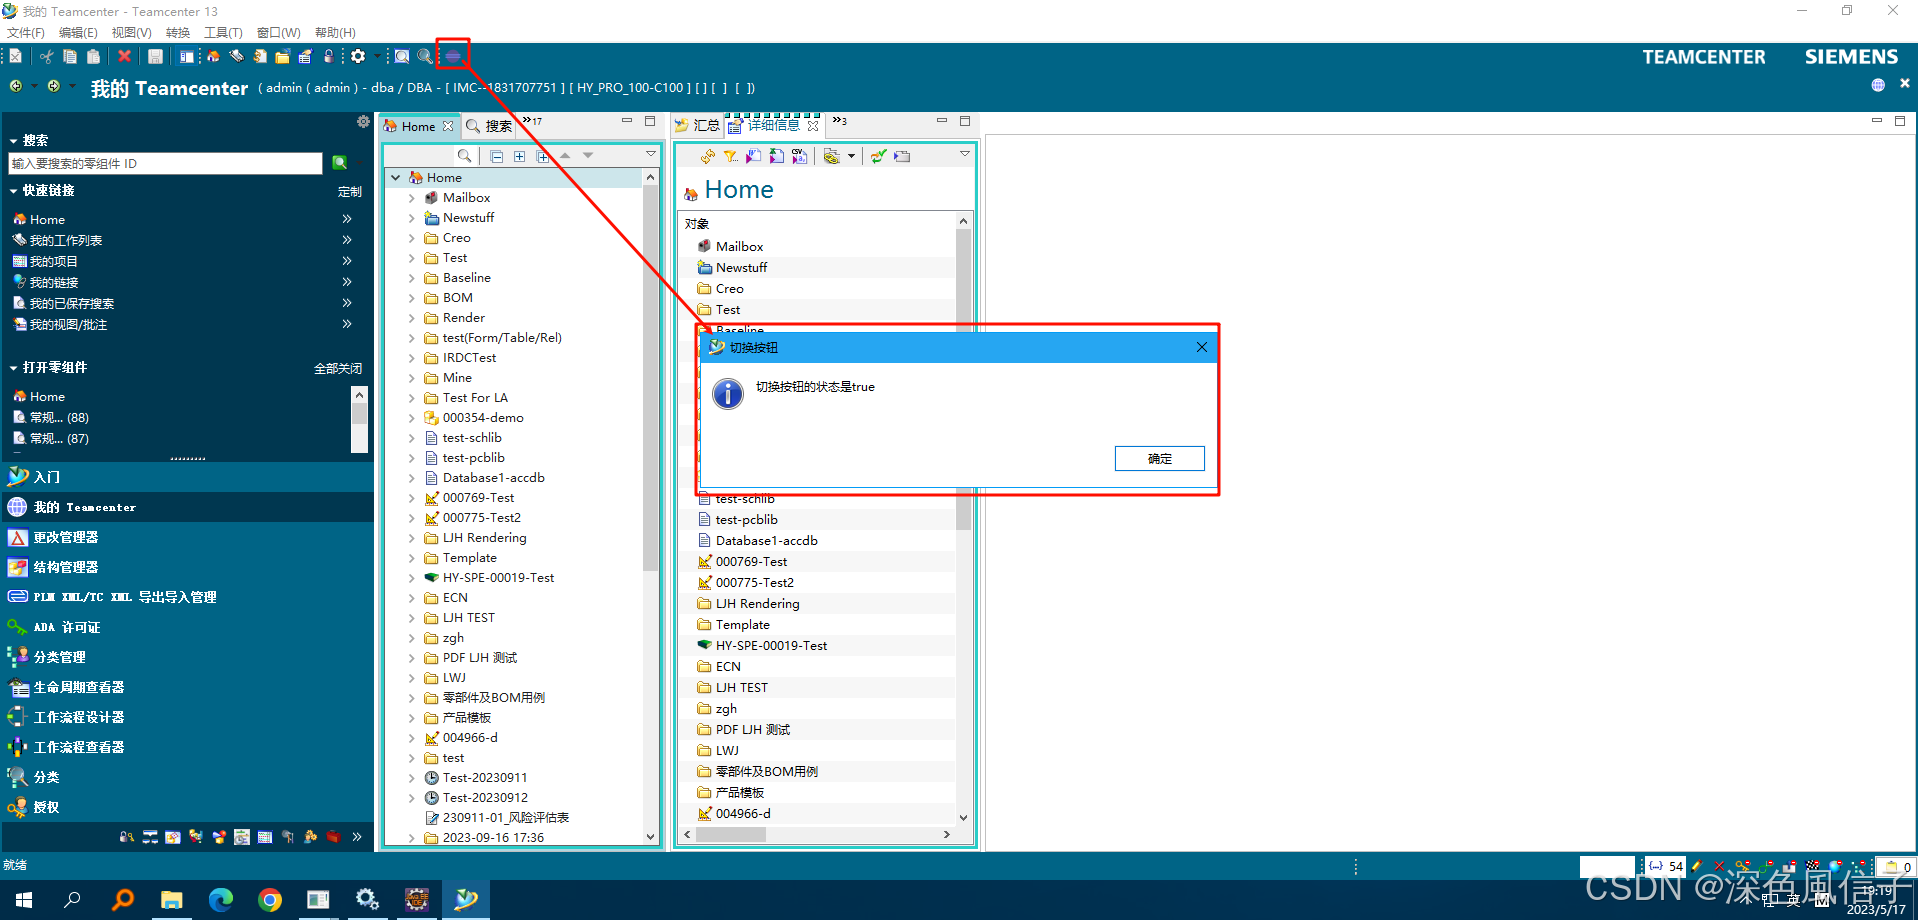Click the green search button beside the ID field

coord(340,163)
